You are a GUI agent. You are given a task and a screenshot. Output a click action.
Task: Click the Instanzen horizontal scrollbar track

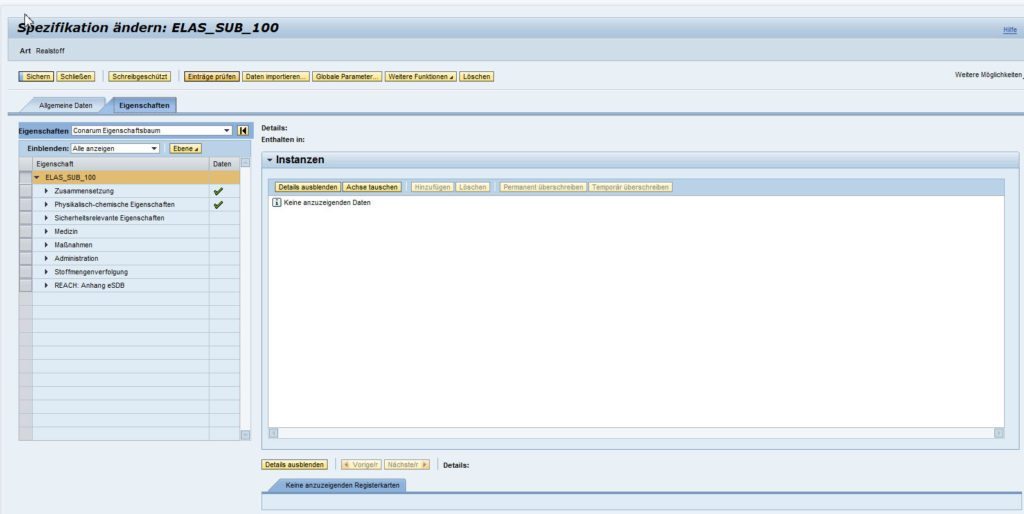coord(636,433)
